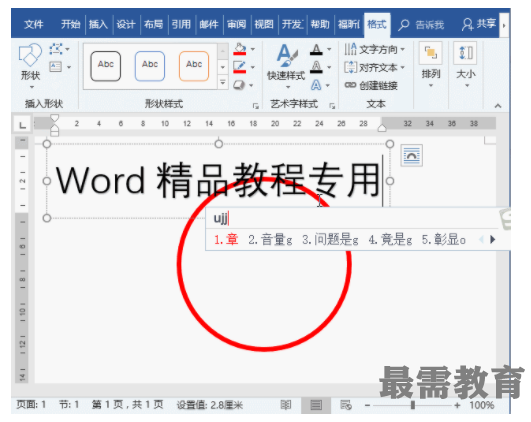This screenshot has width=531, height=422.
Task: Move to next row of shape styles
Action: [x=223, y=67]
